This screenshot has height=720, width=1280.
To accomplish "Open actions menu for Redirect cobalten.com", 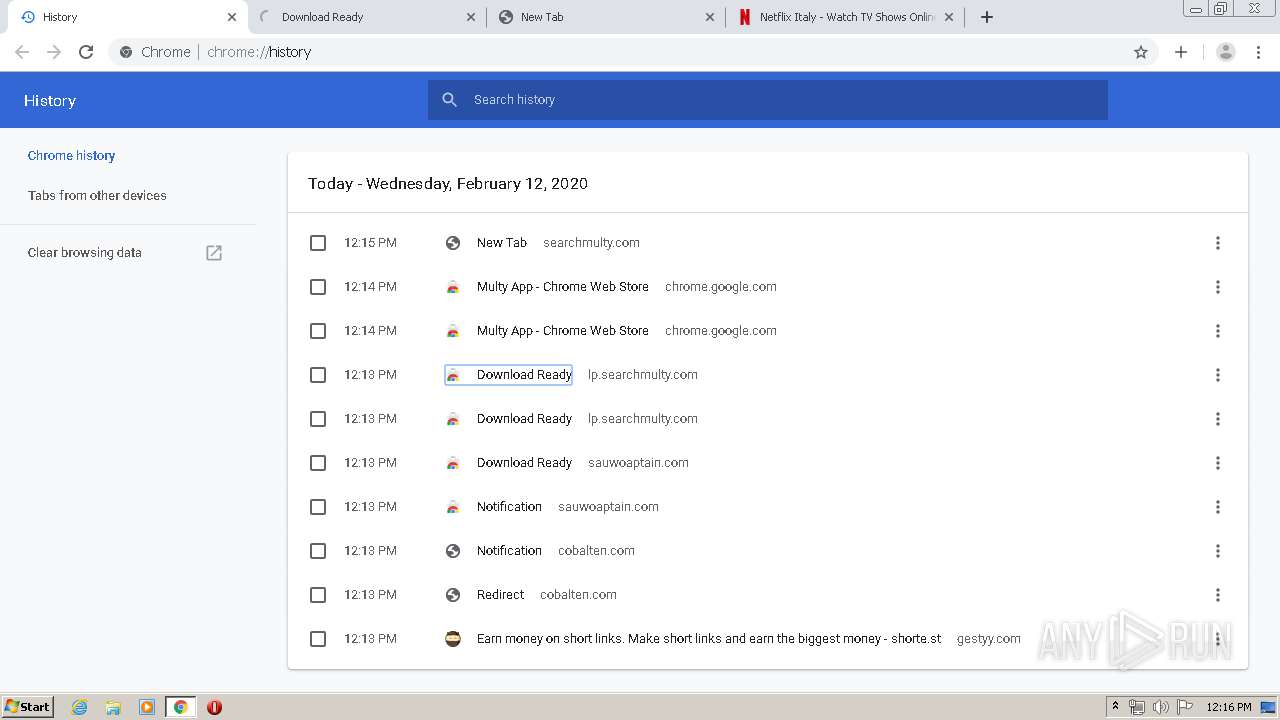I will (x=1218, y=595).
